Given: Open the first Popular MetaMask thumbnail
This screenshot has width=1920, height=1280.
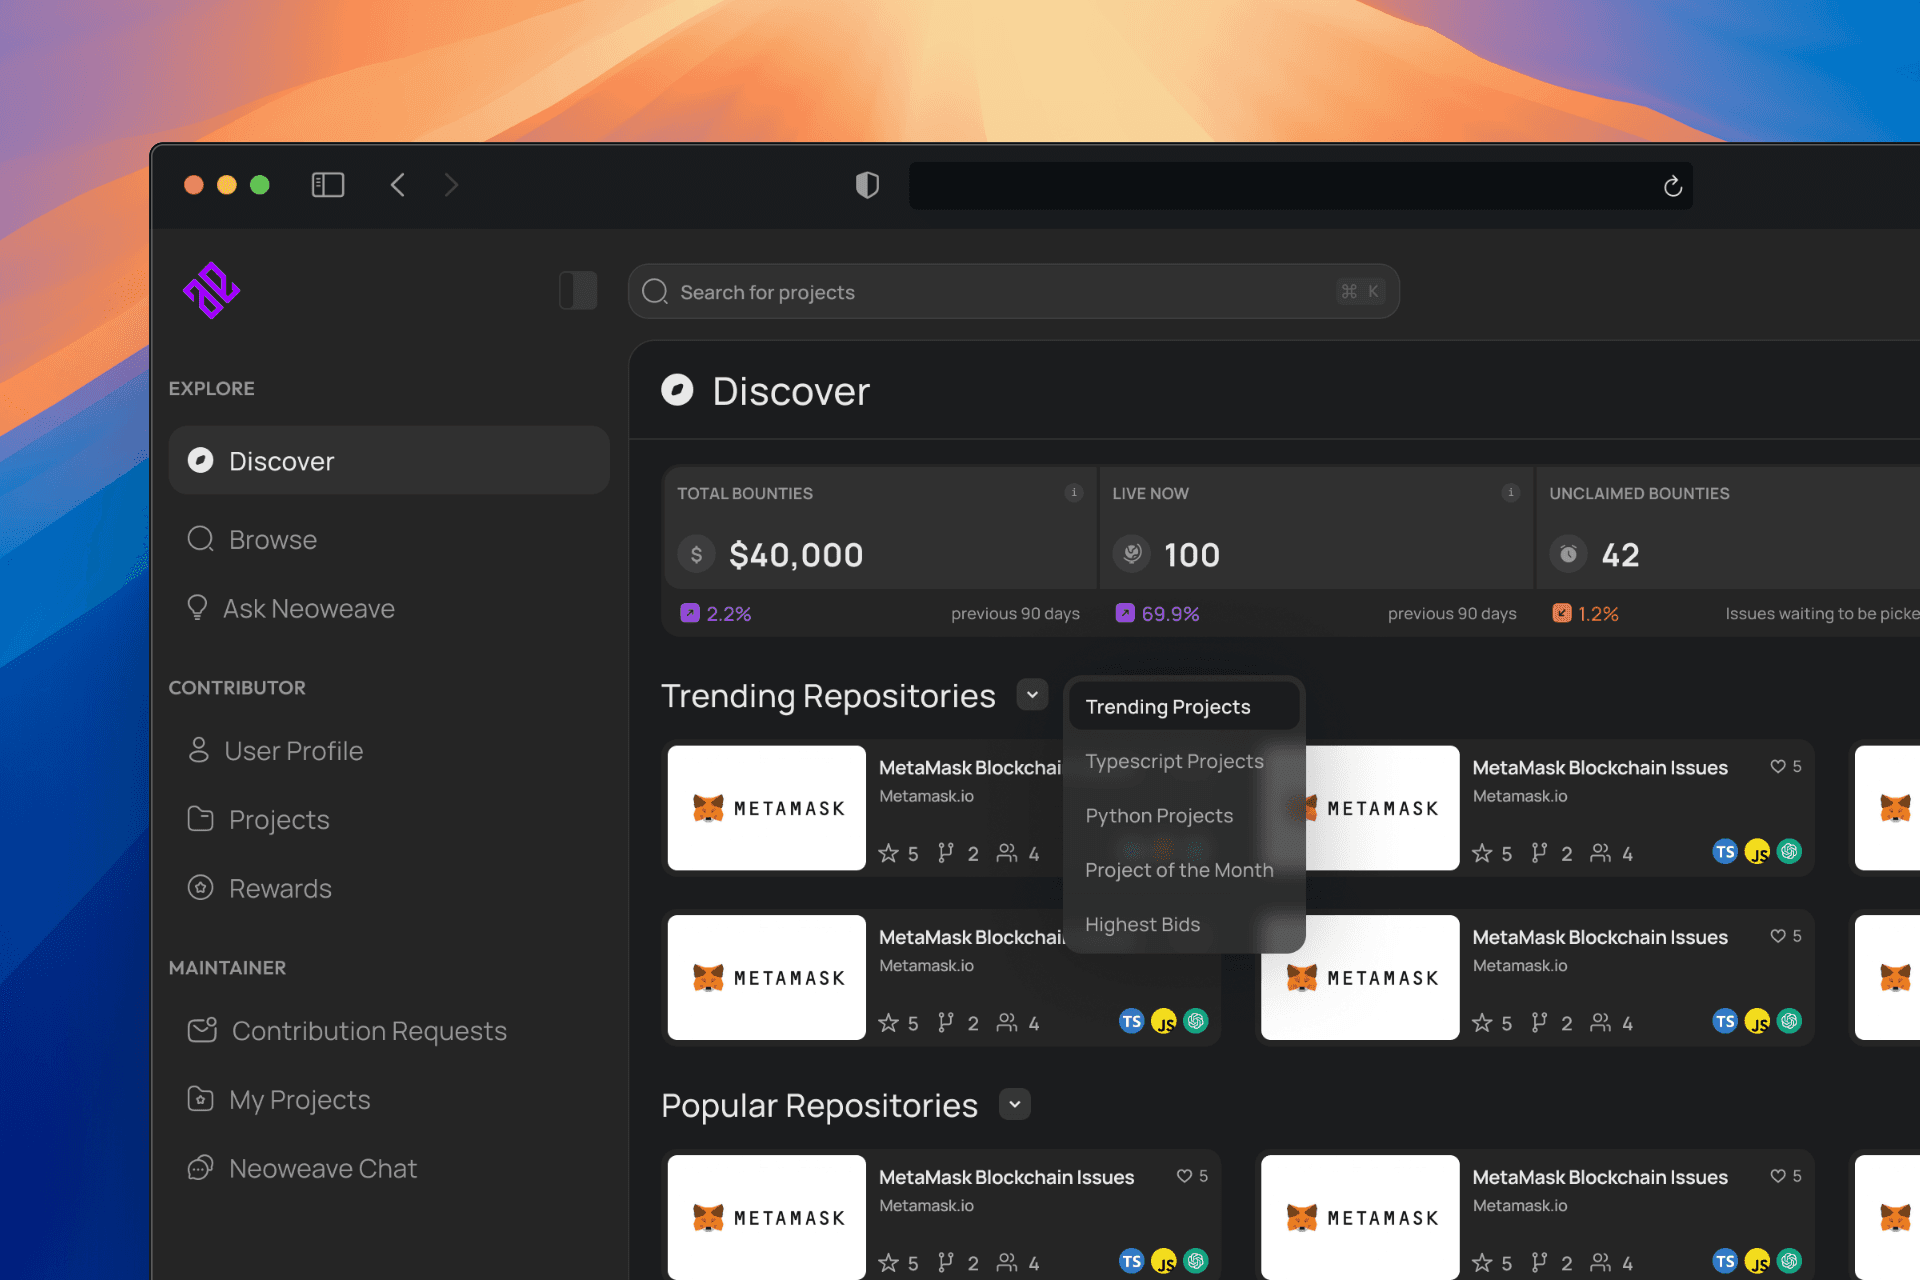Looking at the screenshot, I should pos(767,1217).
